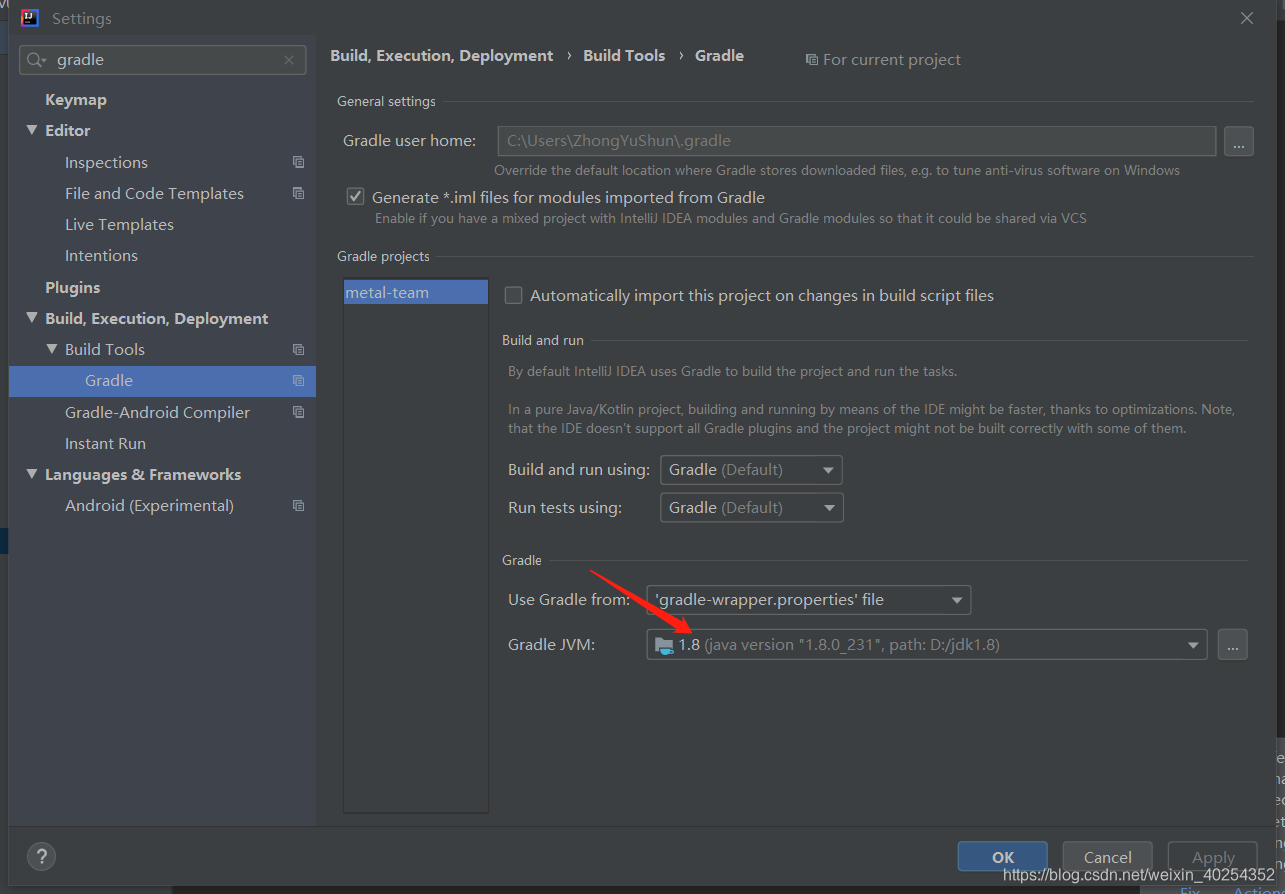Select Inspections in the settings tree
This screenshot has width=1285, height=894.
click(106, 162)
